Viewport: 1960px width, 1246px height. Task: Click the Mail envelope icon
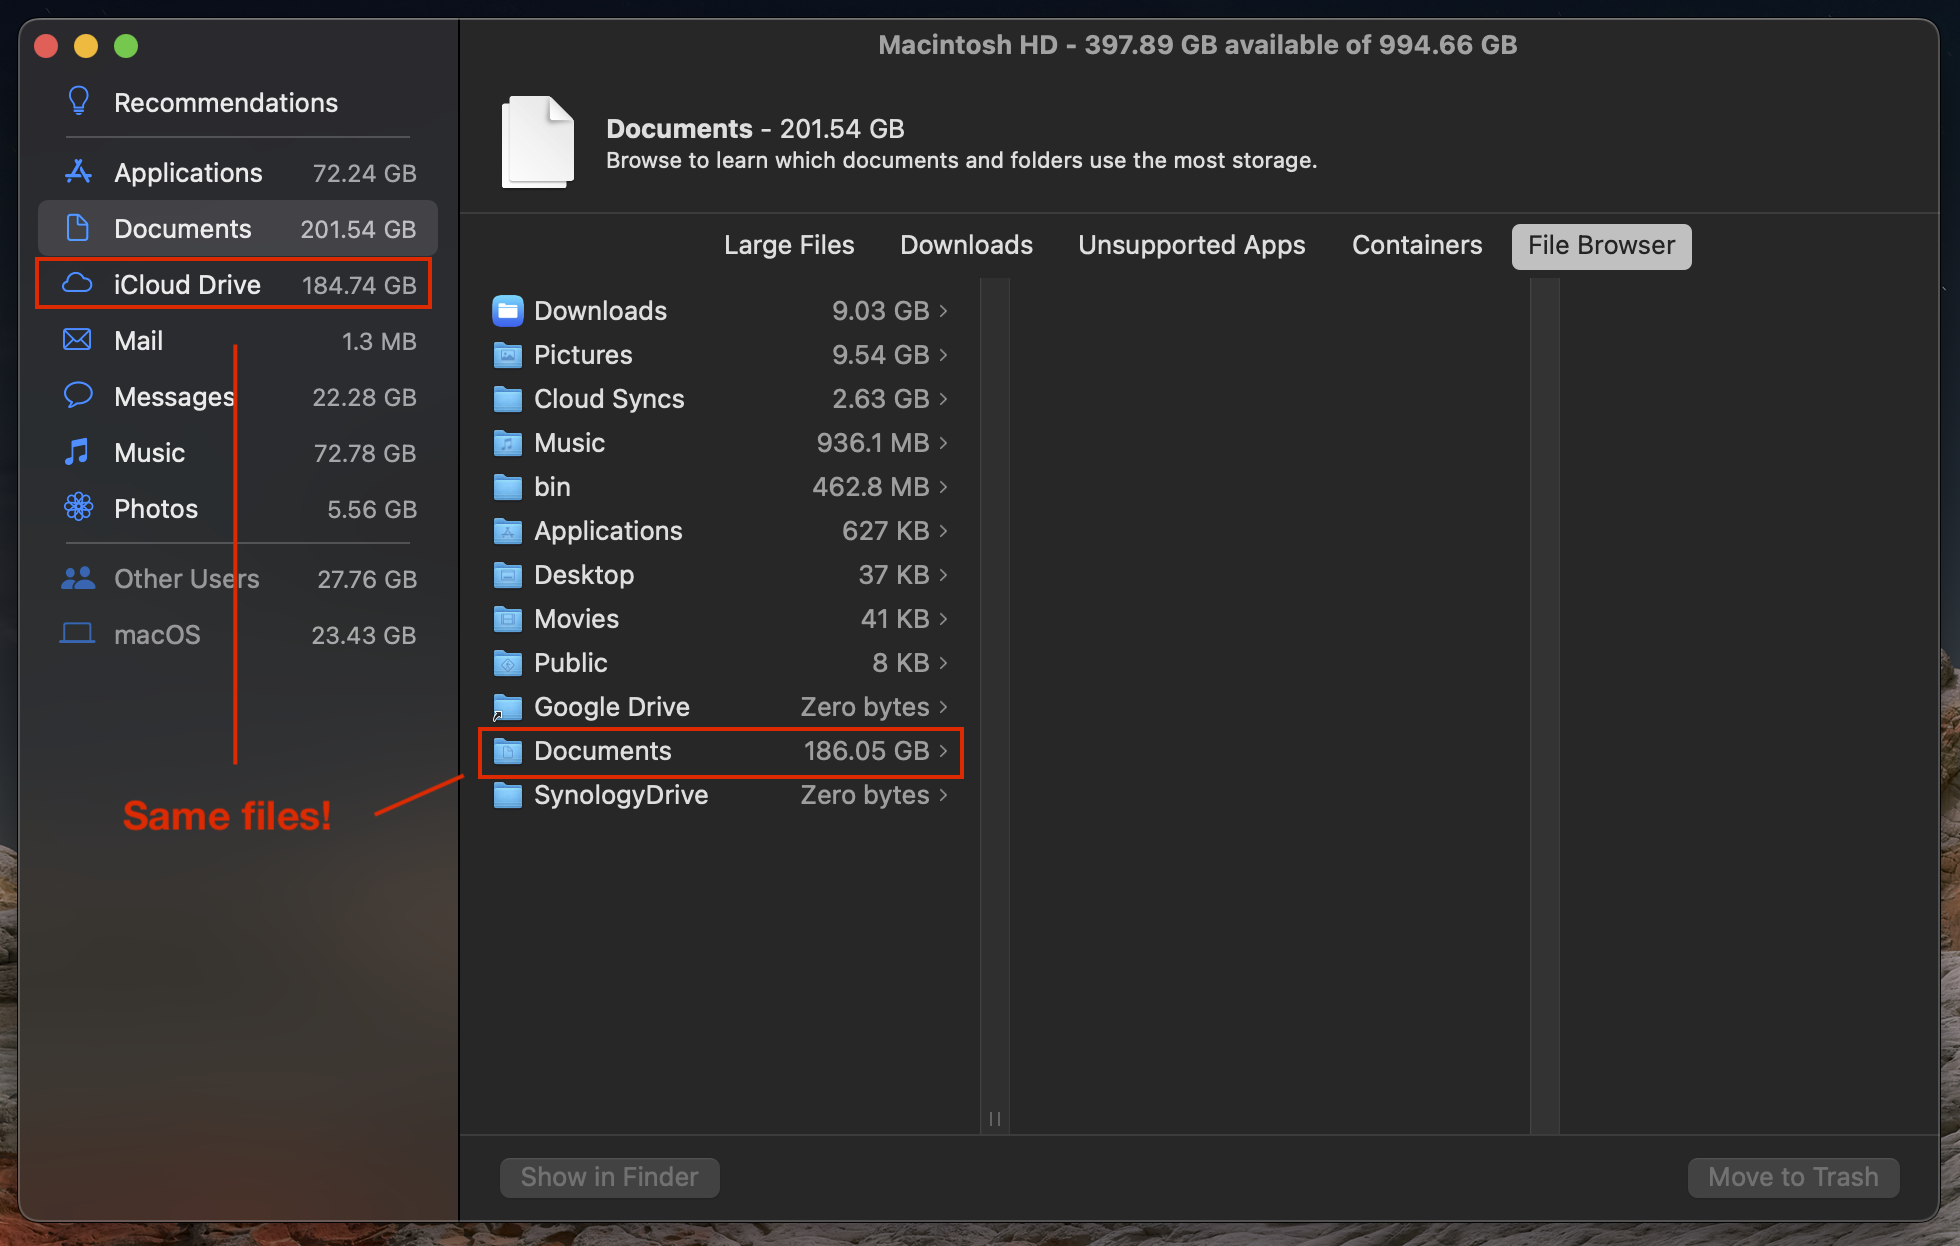click(x=77, y=340)
